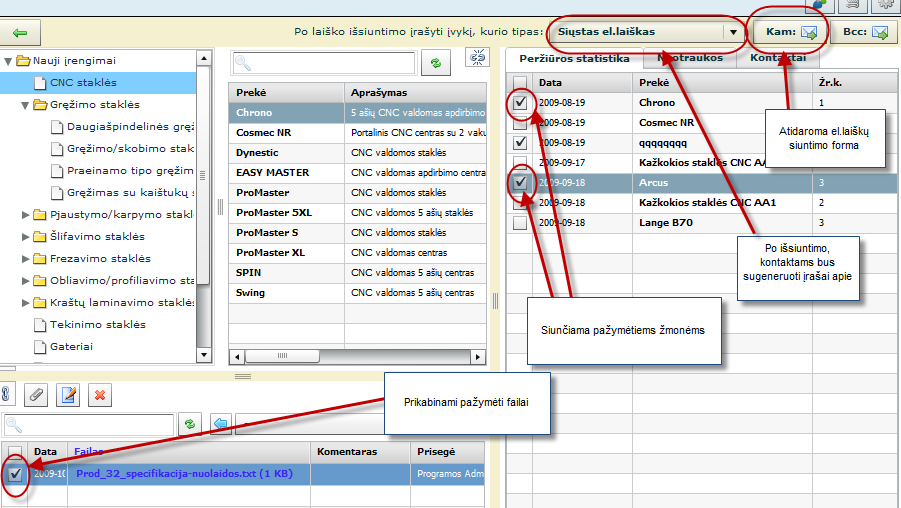Tick the checkbox for the Chrono statistics row
Viewport: 901px width, 508px height.
520,103
